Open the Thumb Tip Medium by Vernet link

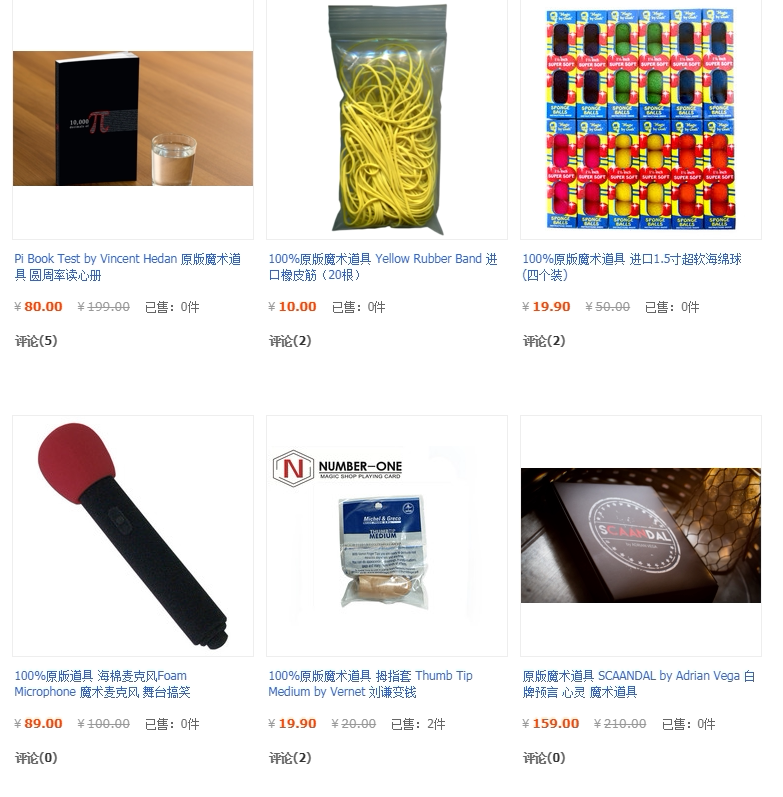[371, 684]
